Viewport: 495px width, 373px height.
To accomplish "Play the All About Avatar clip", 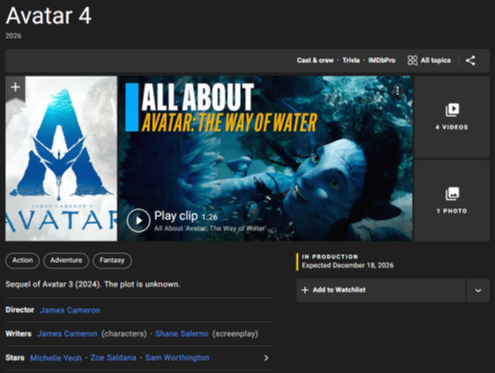I will (138, 220).
